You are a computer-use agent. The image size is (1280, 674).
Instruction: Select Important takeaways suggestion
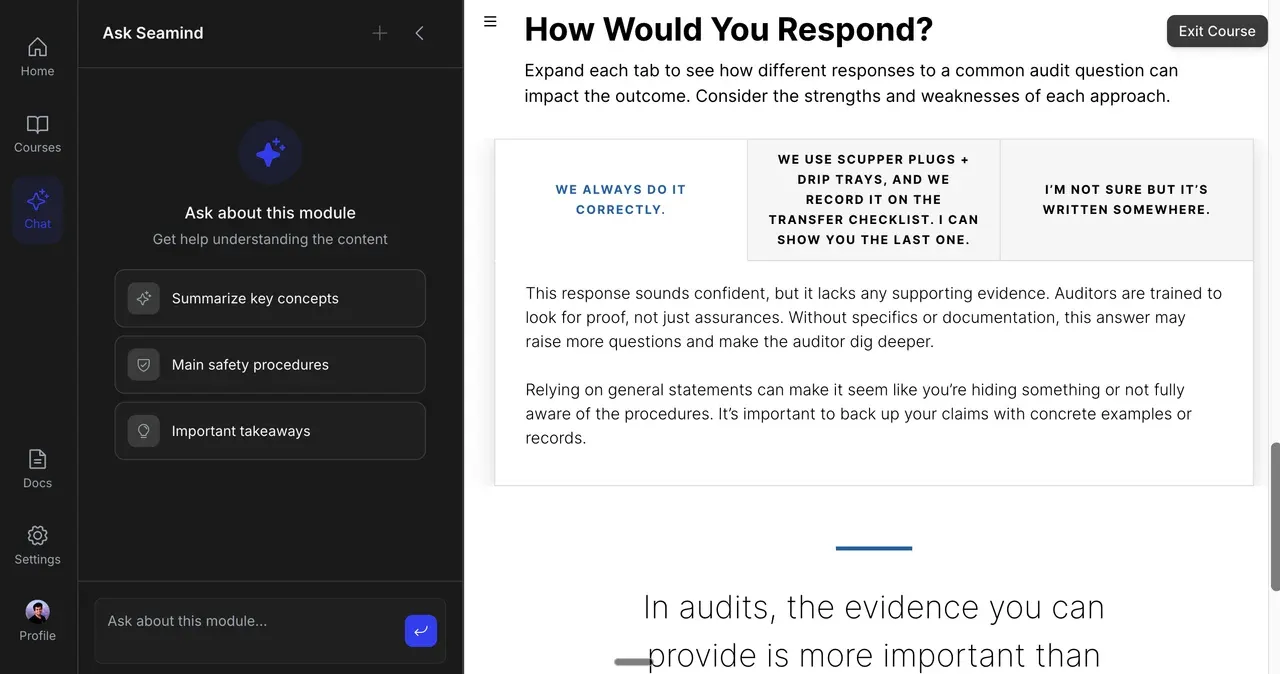[x=270, y=431]
